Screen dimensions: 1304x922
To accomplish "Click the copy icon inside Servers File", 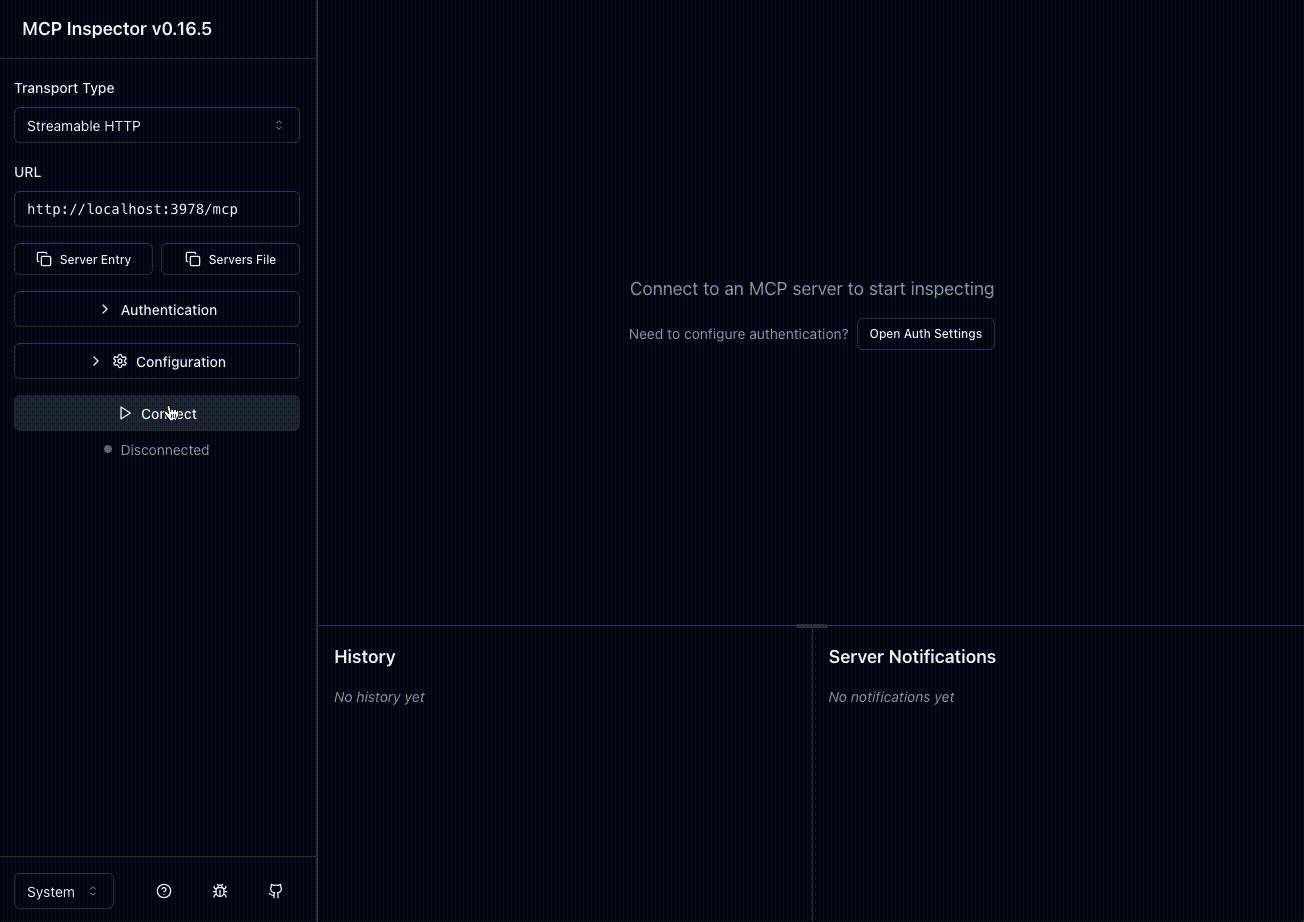I will pos(192,259).
